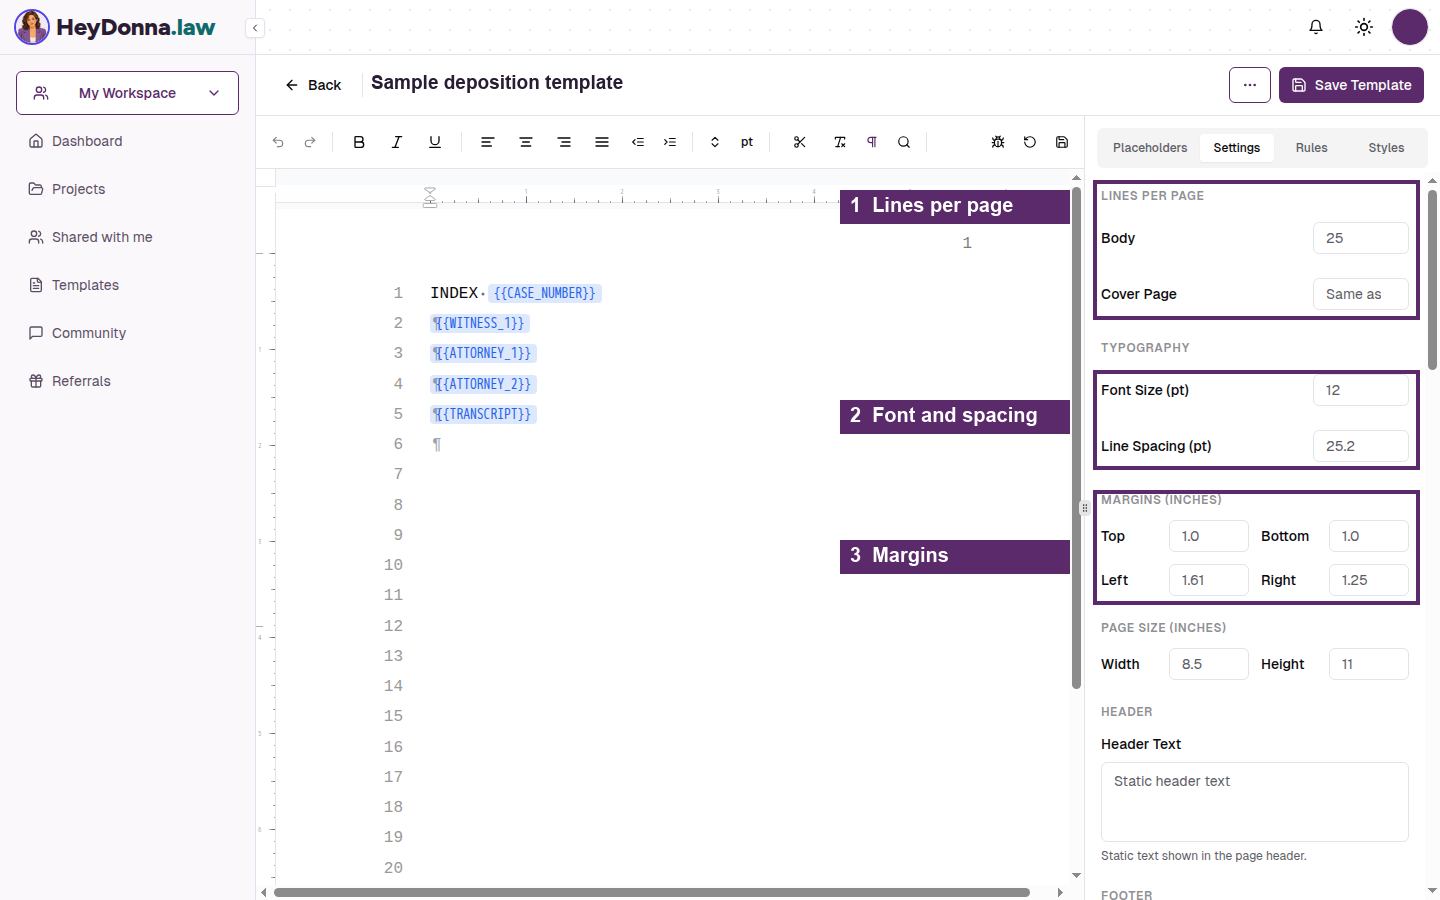The image size is (1440, 900).
Task: Click the Left margin input
Action: [x=1209, y=580]
